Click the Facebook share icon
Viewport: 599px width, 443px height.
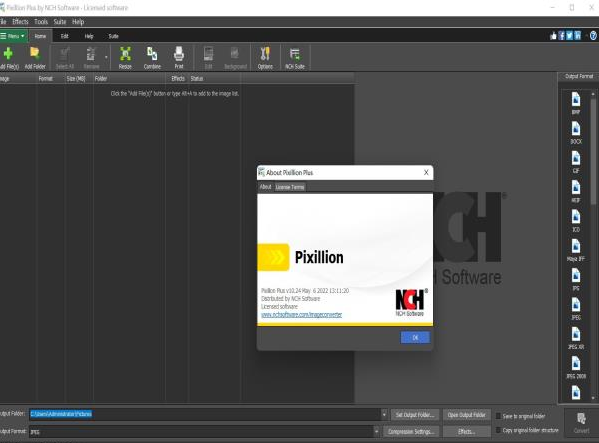click(562, 36)
